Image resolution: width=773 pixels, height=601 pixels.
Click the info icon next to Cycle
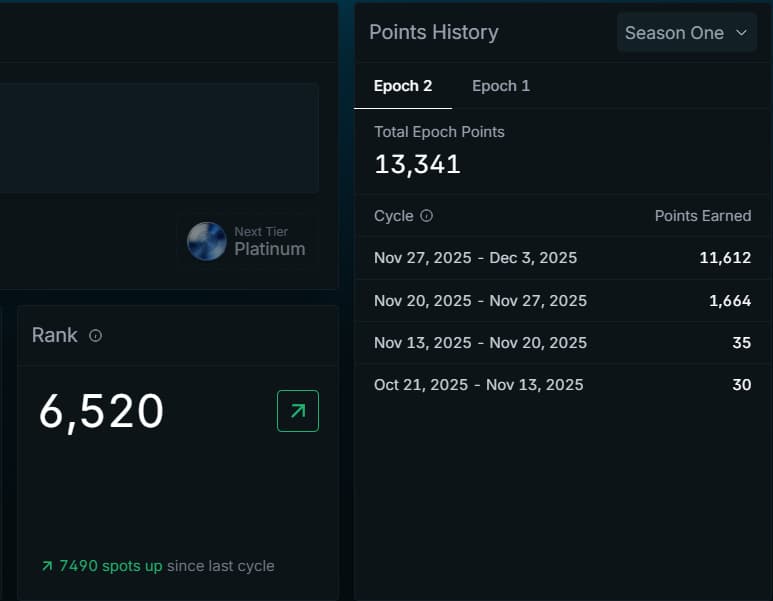pos(427,216)
